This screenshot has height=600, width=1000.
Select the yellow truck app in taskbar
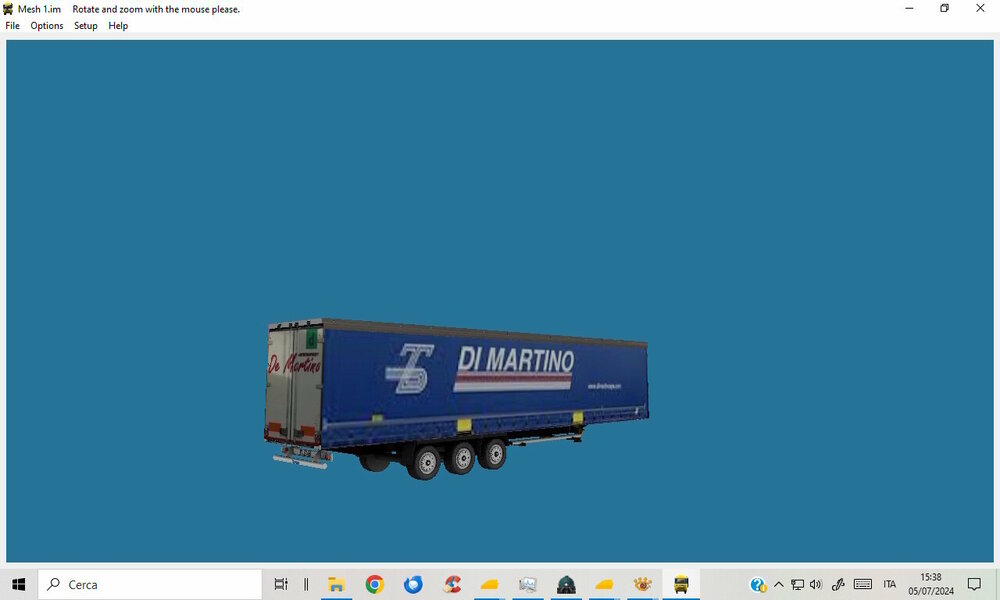coord(681,584)
